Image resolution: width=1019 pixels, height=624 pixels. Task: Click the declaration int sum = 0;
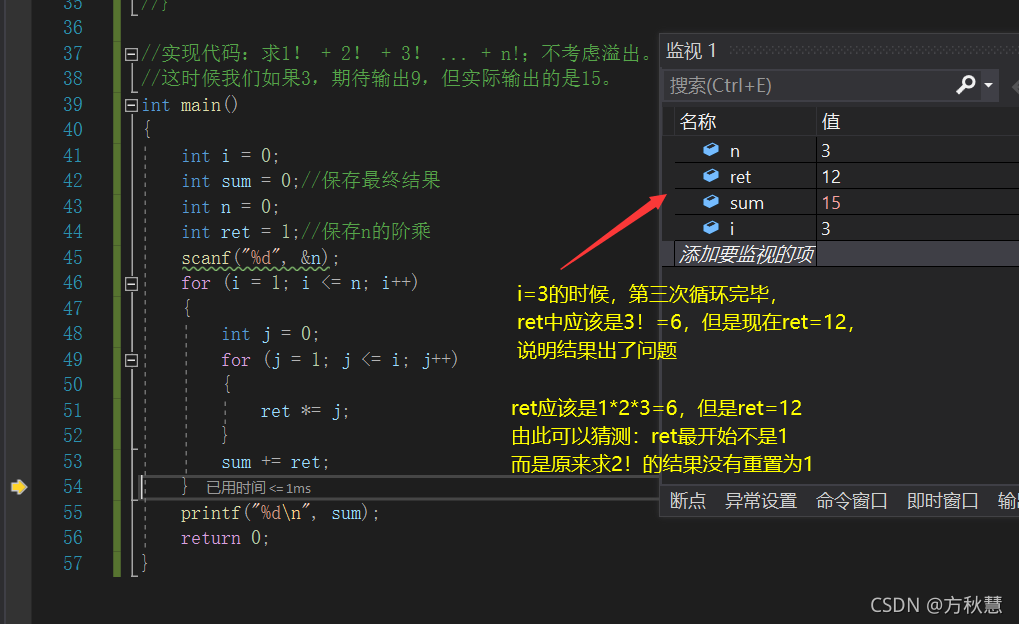[240, 181]
